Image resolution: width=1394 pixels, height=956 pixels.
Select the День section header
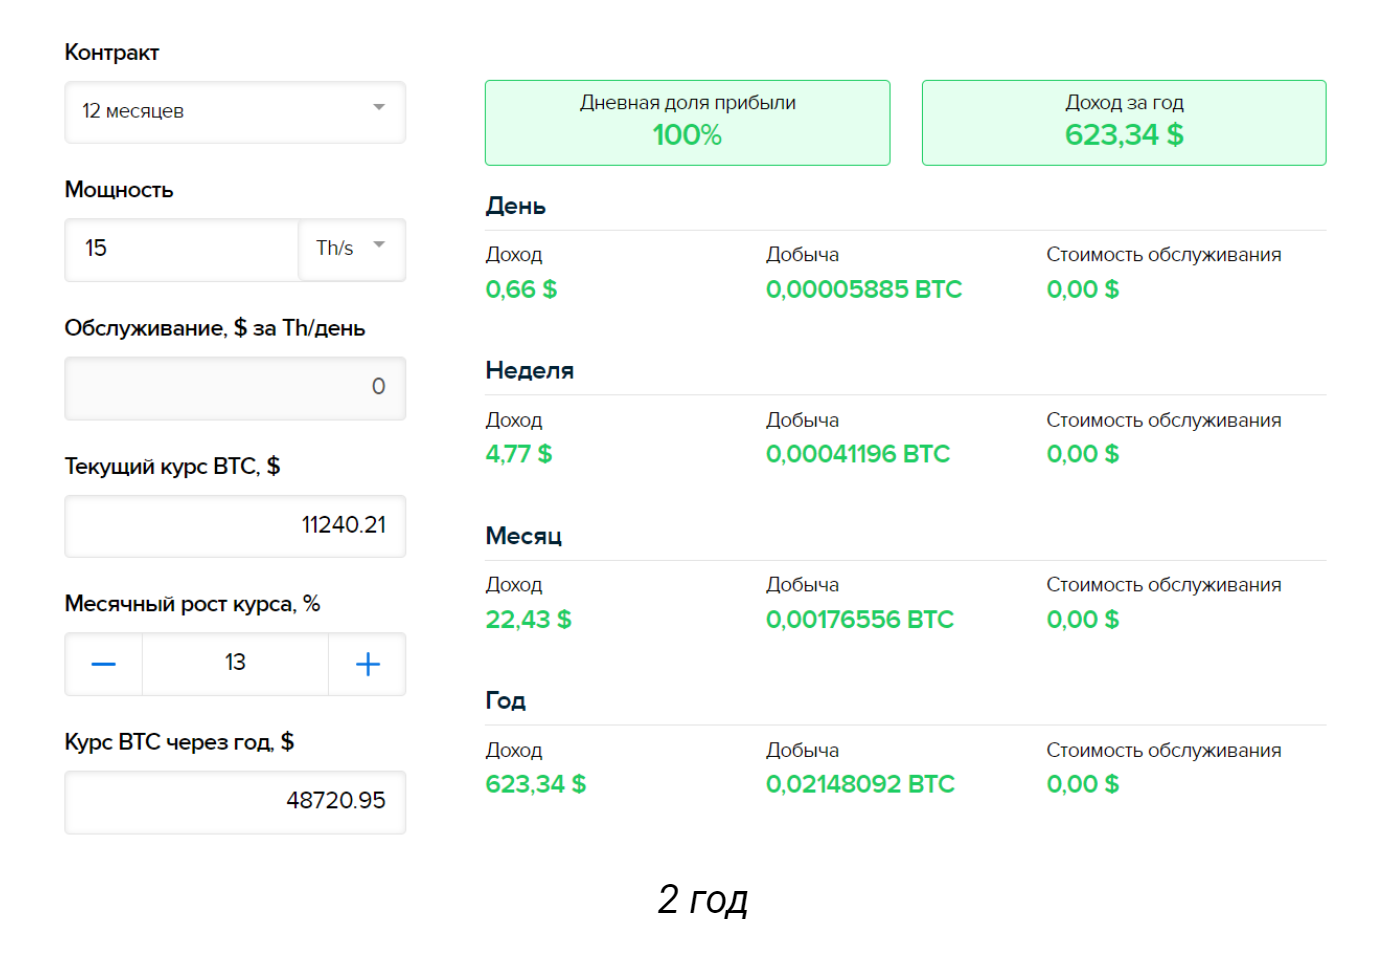516,206
